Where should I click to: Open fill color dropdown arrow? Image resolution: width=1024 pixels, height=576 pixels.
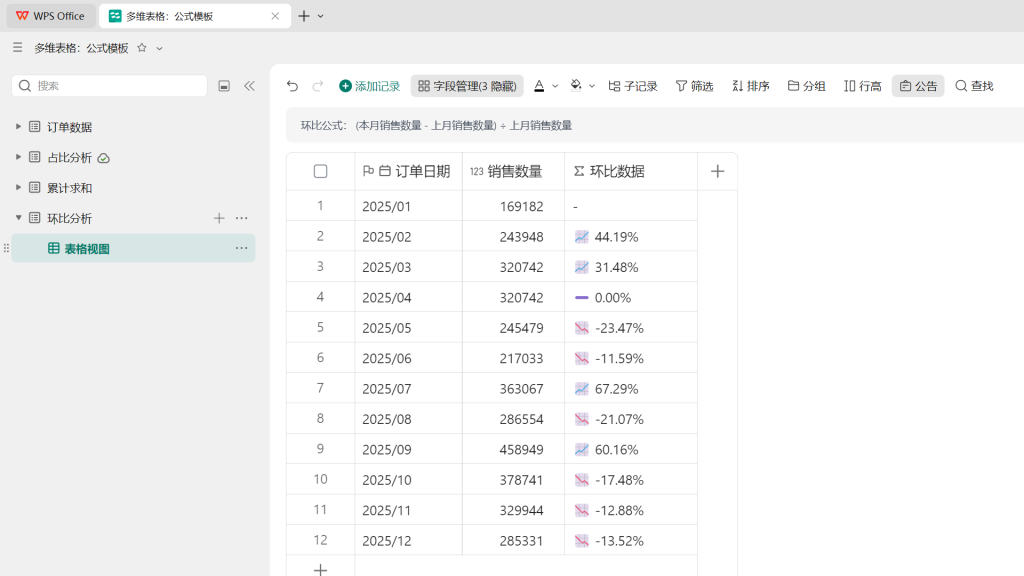tap(592, 86)
